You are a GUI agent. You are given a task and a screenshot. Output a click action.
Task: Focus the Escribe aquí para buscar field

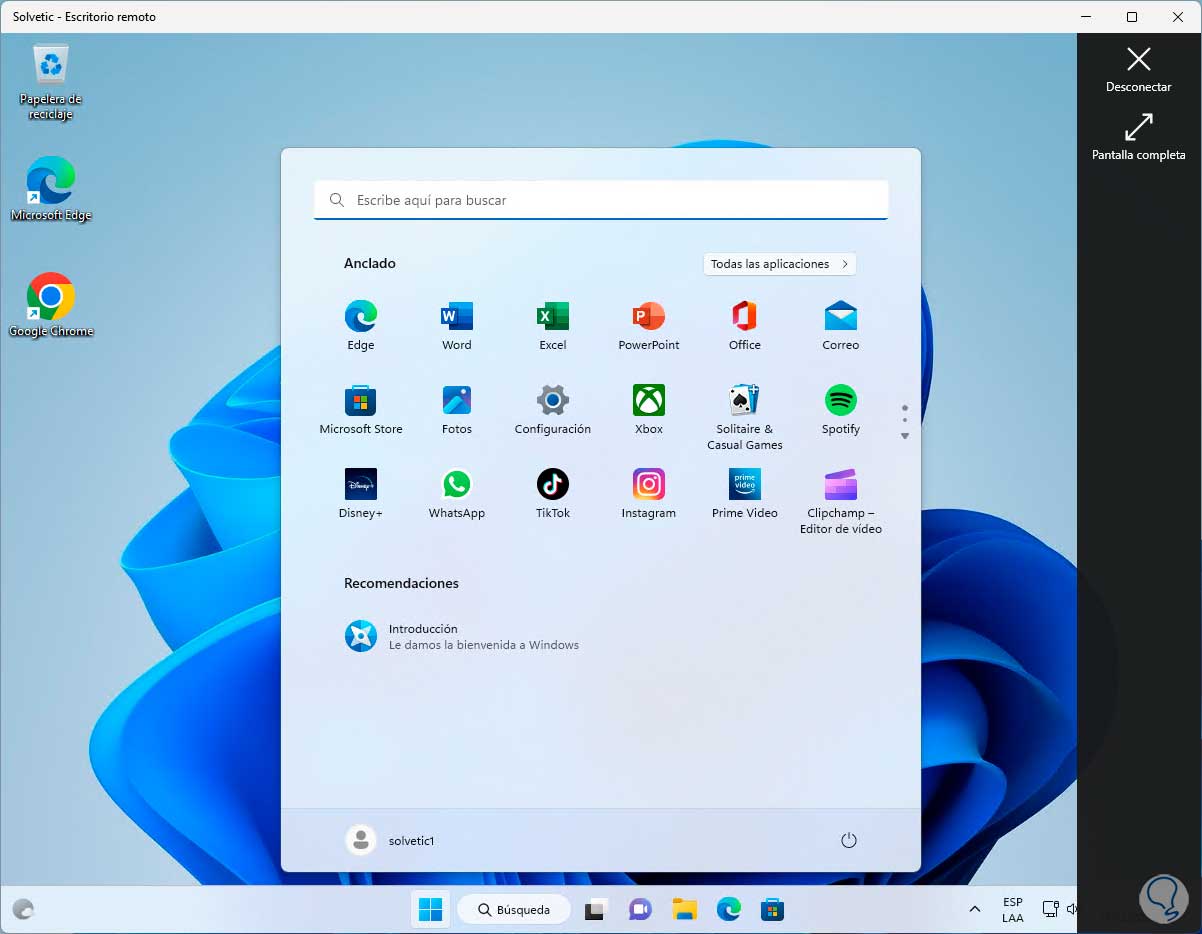601,200
